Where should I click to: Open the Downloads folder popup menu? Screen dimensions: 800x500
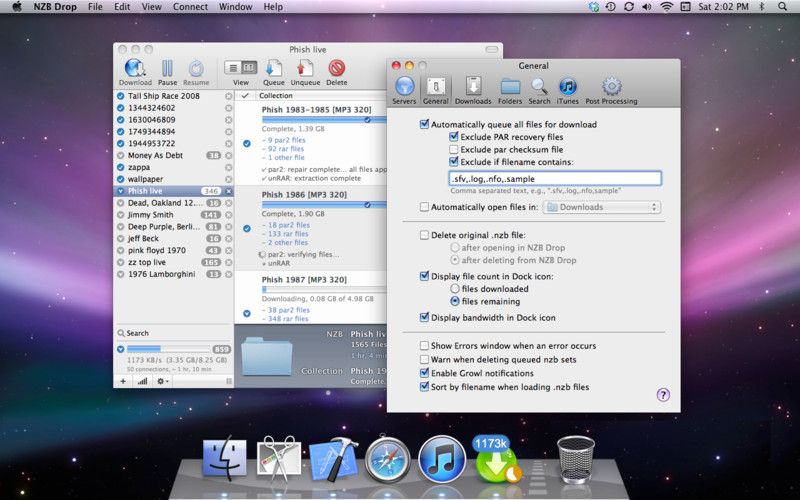click(602, 207)
